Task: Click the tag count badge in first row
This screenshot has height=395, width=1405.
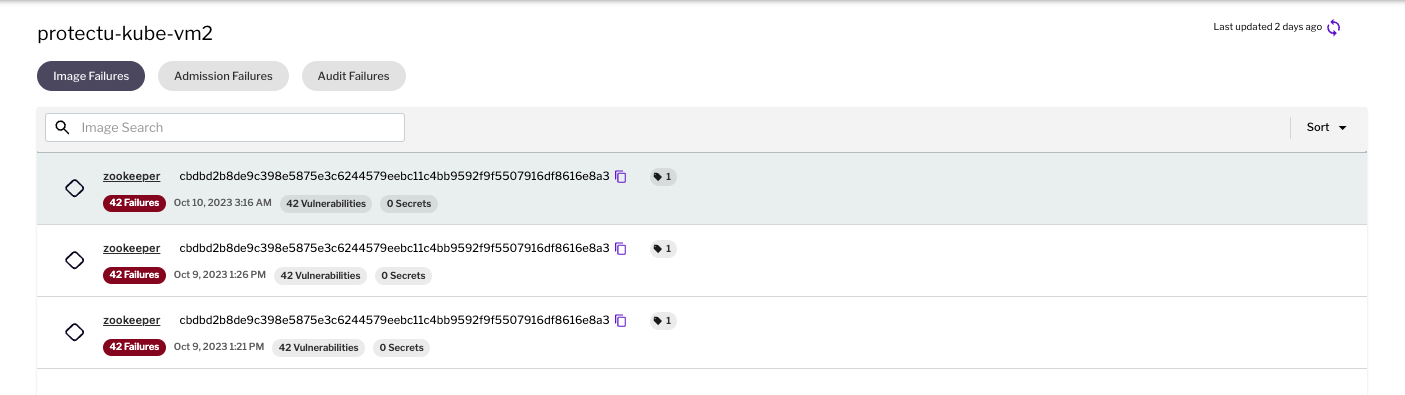Action: click(x=662, y=177)
